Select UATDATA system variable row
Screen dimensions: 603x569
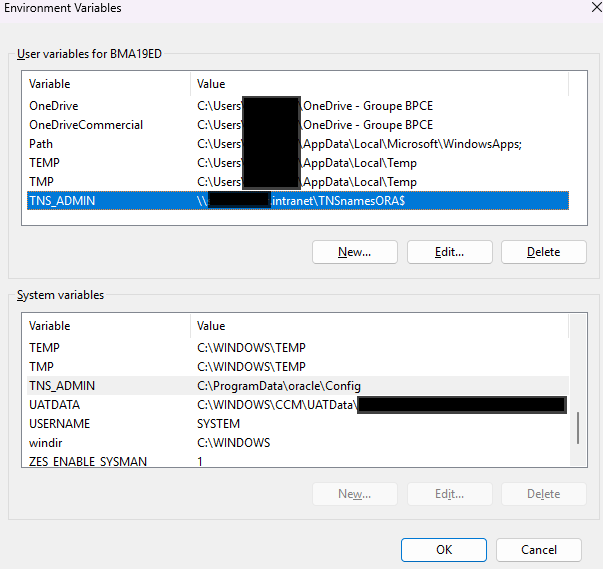click(298, 404)
